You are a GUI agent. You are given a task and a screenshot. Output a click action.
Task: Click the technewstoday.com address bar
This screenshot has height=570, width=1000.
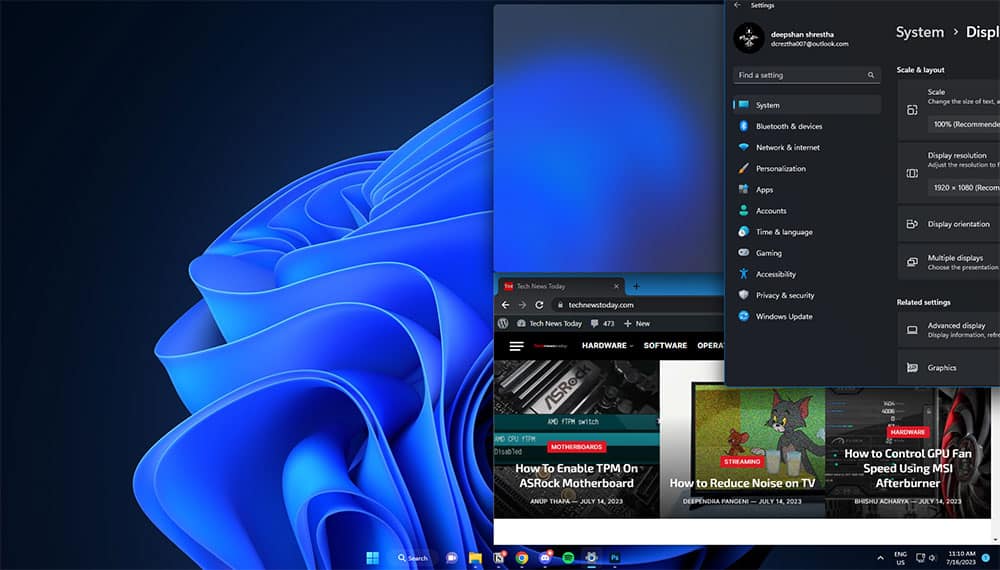click(637, 305)
